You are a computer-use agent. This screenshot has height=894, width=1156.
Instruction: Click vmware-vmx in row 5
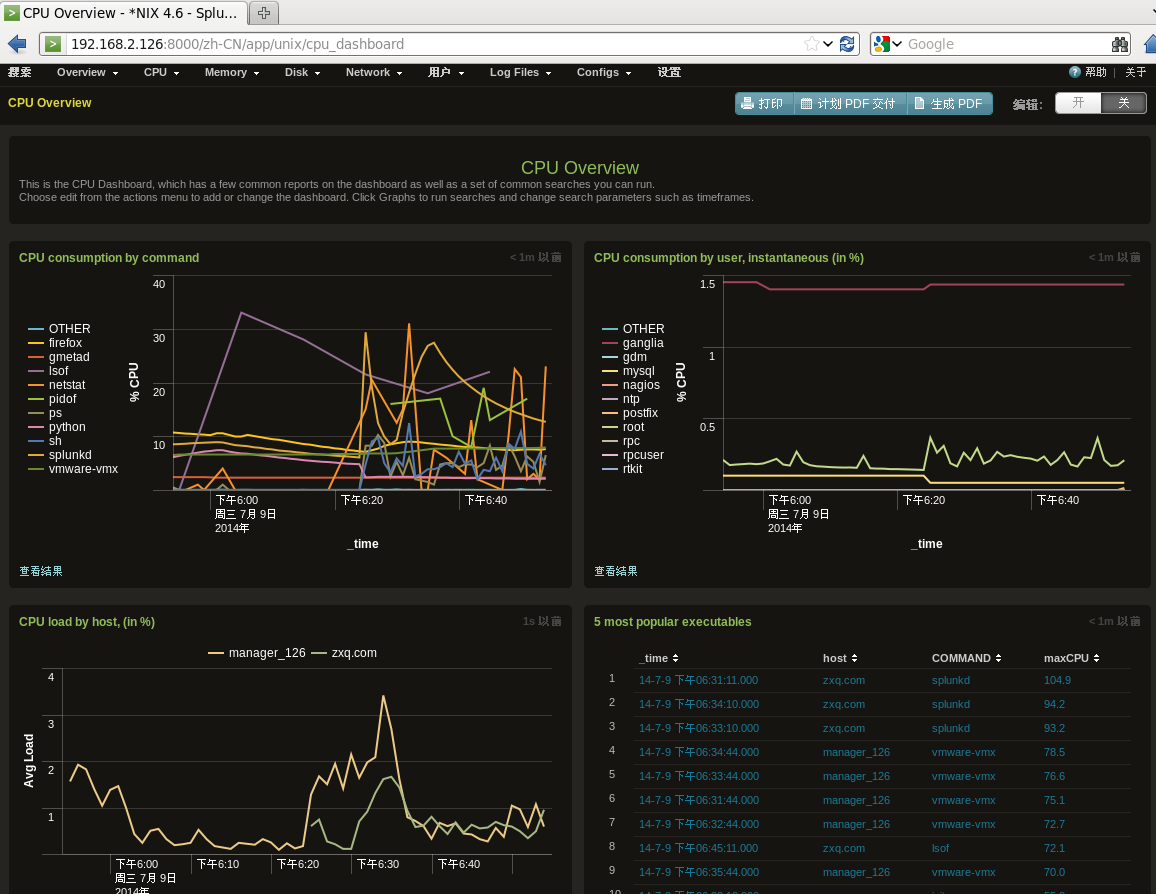point(963,776)
